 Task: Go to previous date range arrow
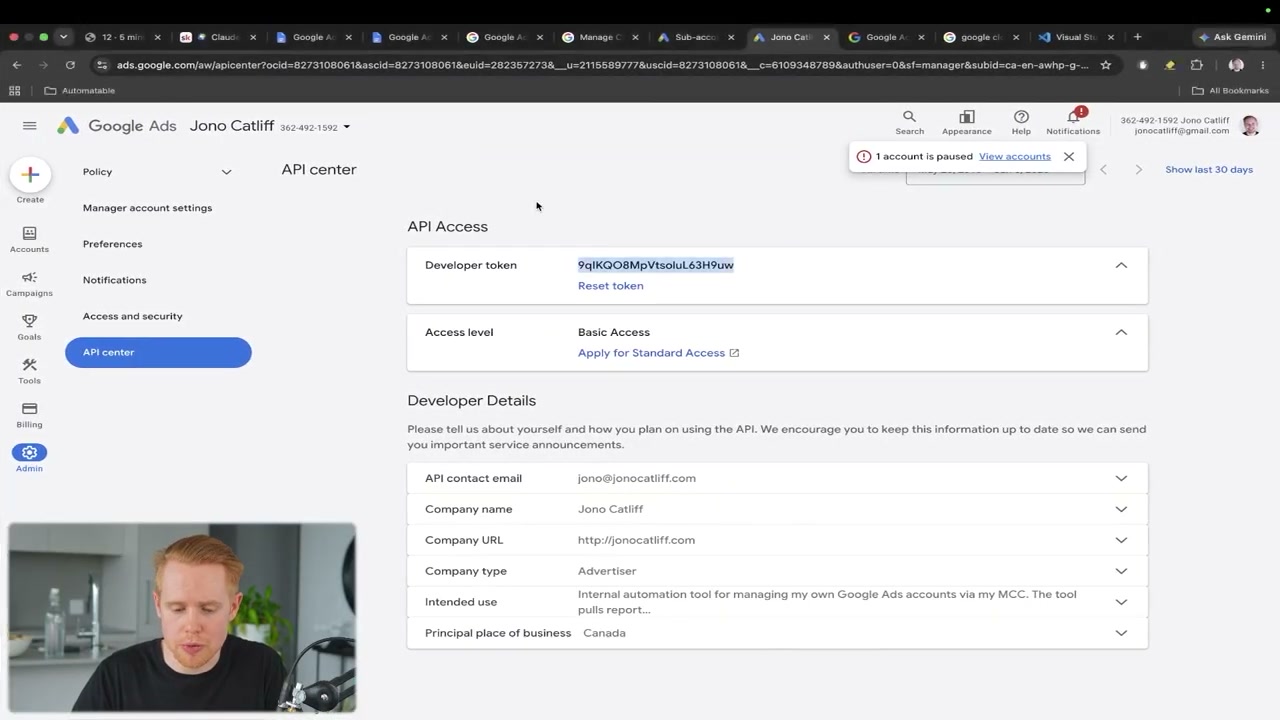[1103, 170]
